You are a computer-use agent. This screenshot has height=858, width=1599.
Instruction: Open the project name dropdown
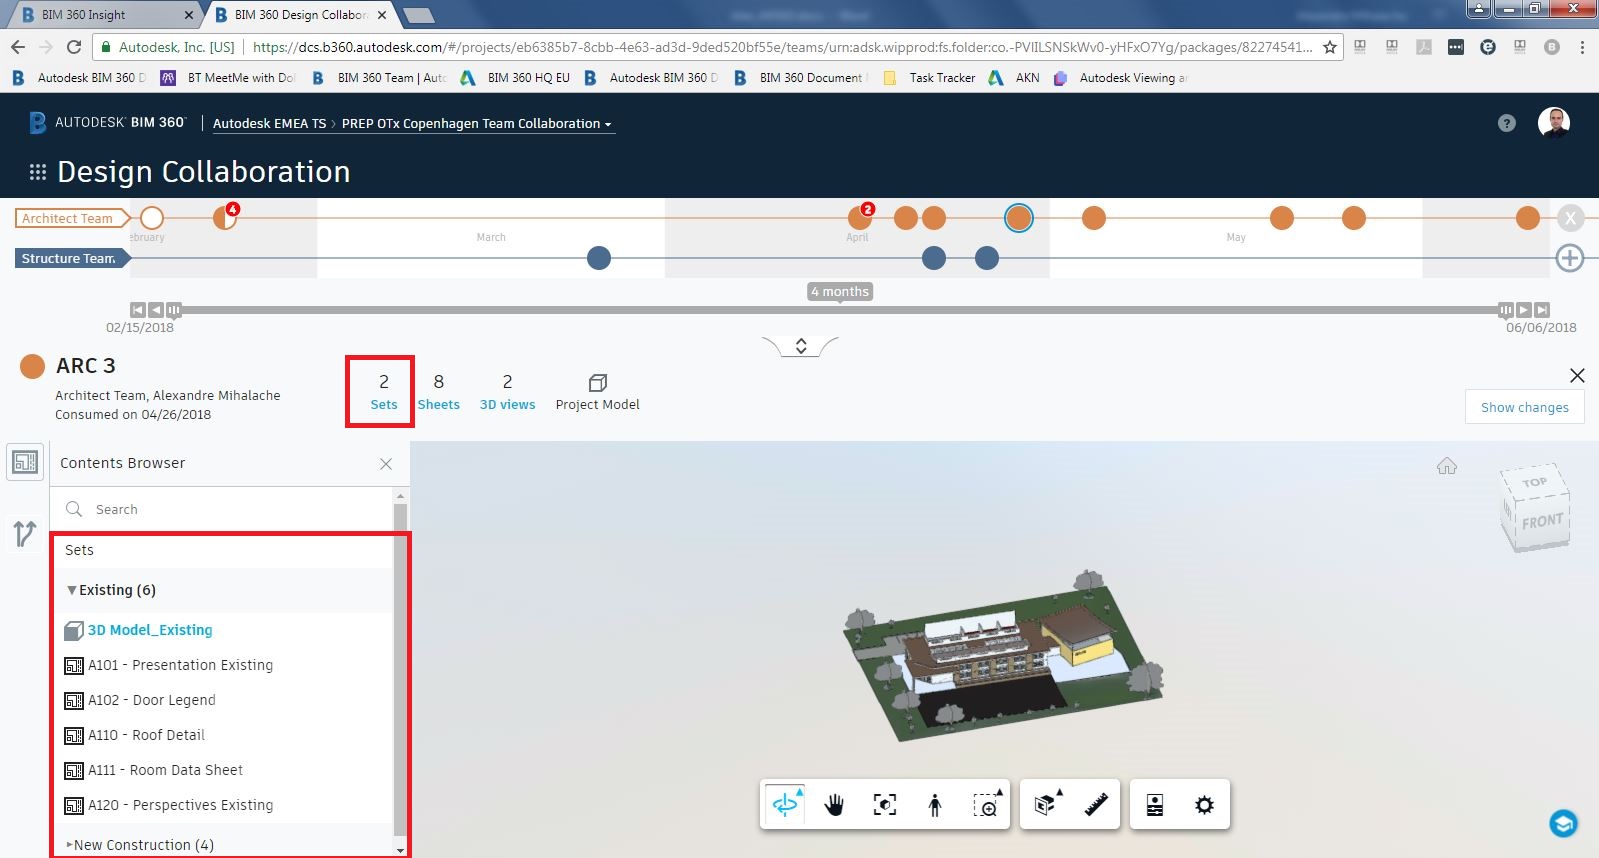(x=477, y=124)
